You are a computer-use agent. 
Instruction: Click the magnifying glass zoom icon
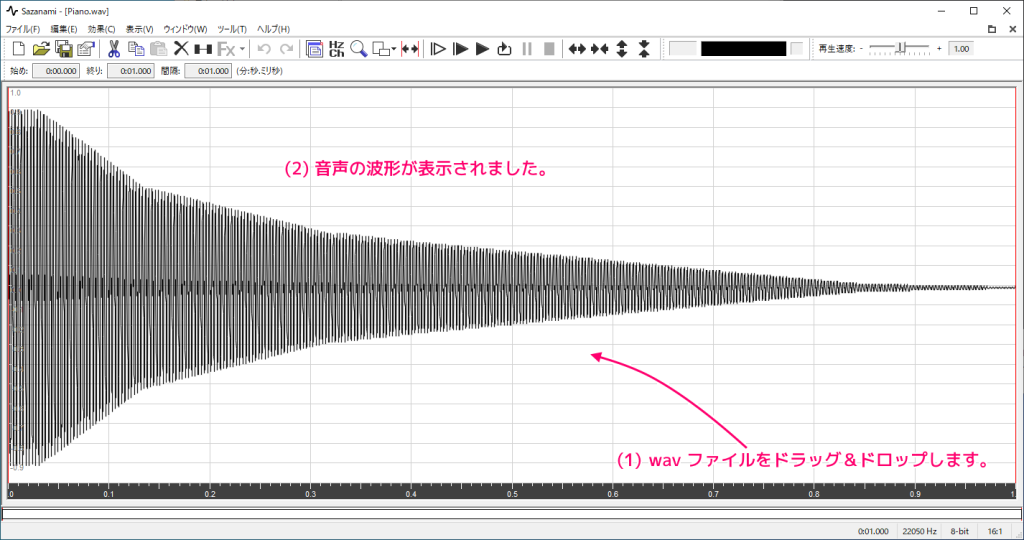pos(358,48)
